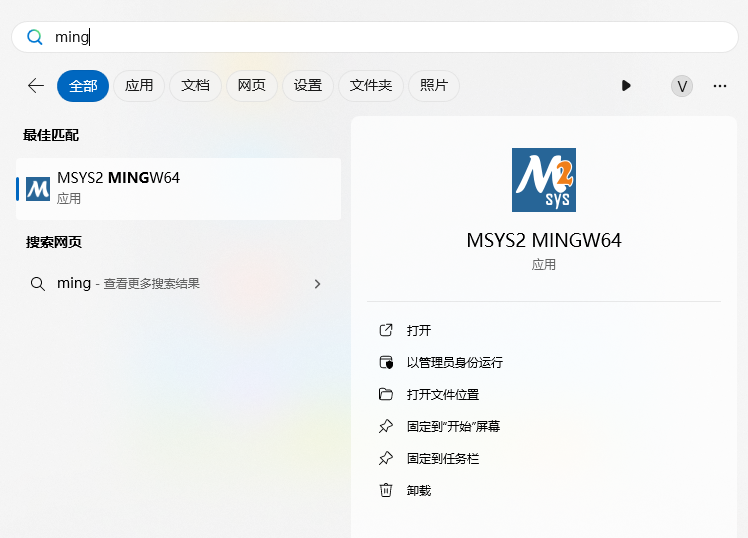Click the search text field containing "ming"
This screenshot has height=538, width=748.
click(375, 37)
